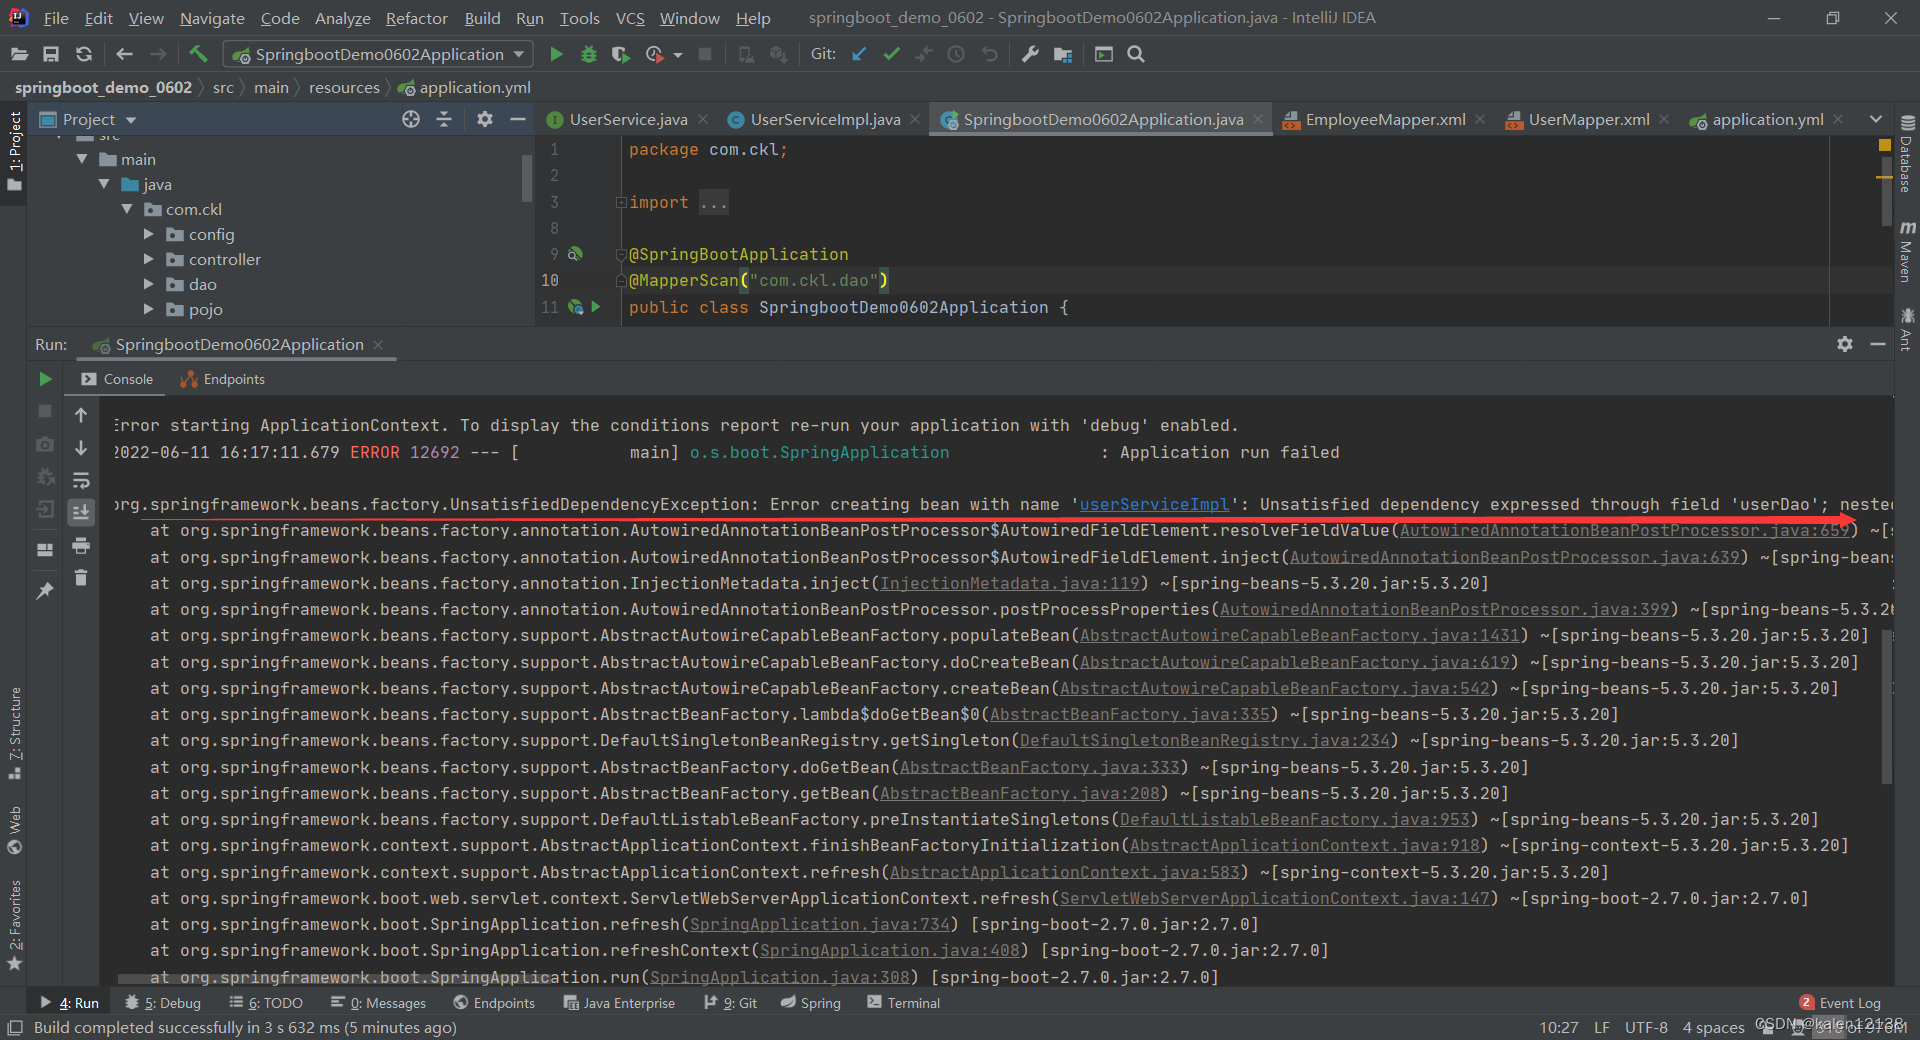Screen dimensions: 1920x1040
Task: Hide the Project panel with the minus icon
Action: 517,119
